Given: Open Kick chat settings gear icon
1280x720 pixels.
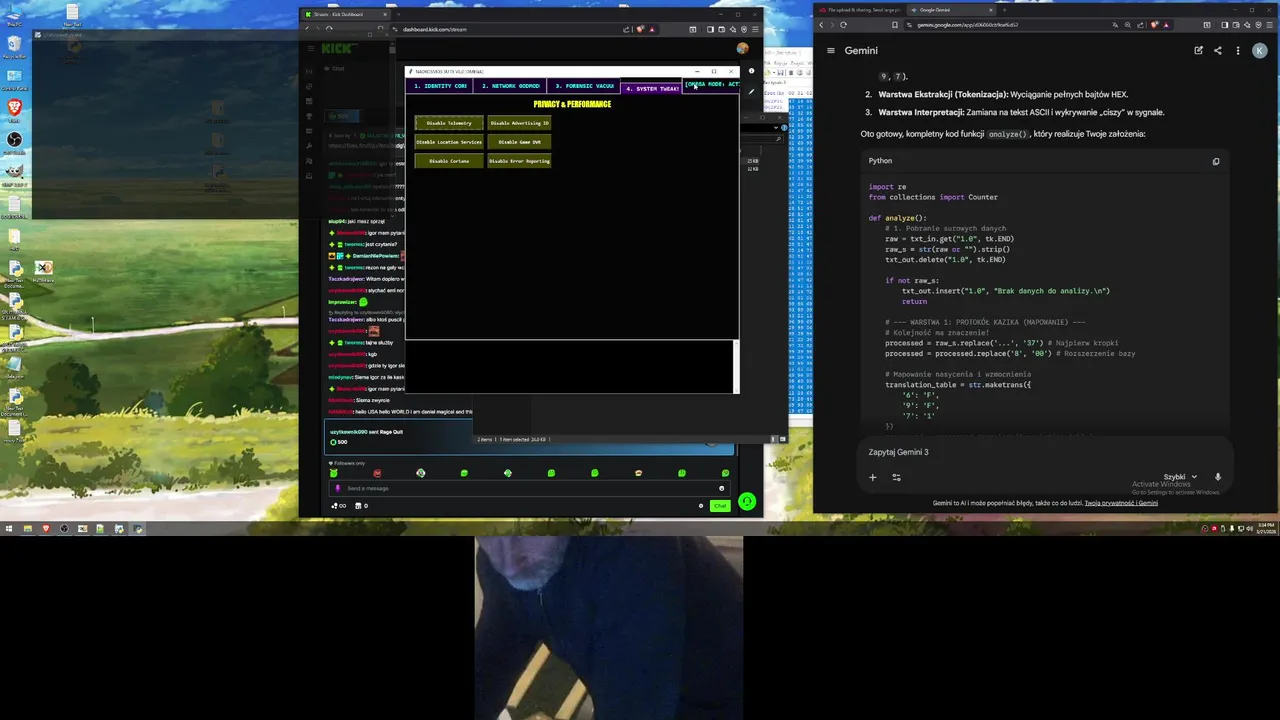Looking at the screenshot, I should 701,506.
